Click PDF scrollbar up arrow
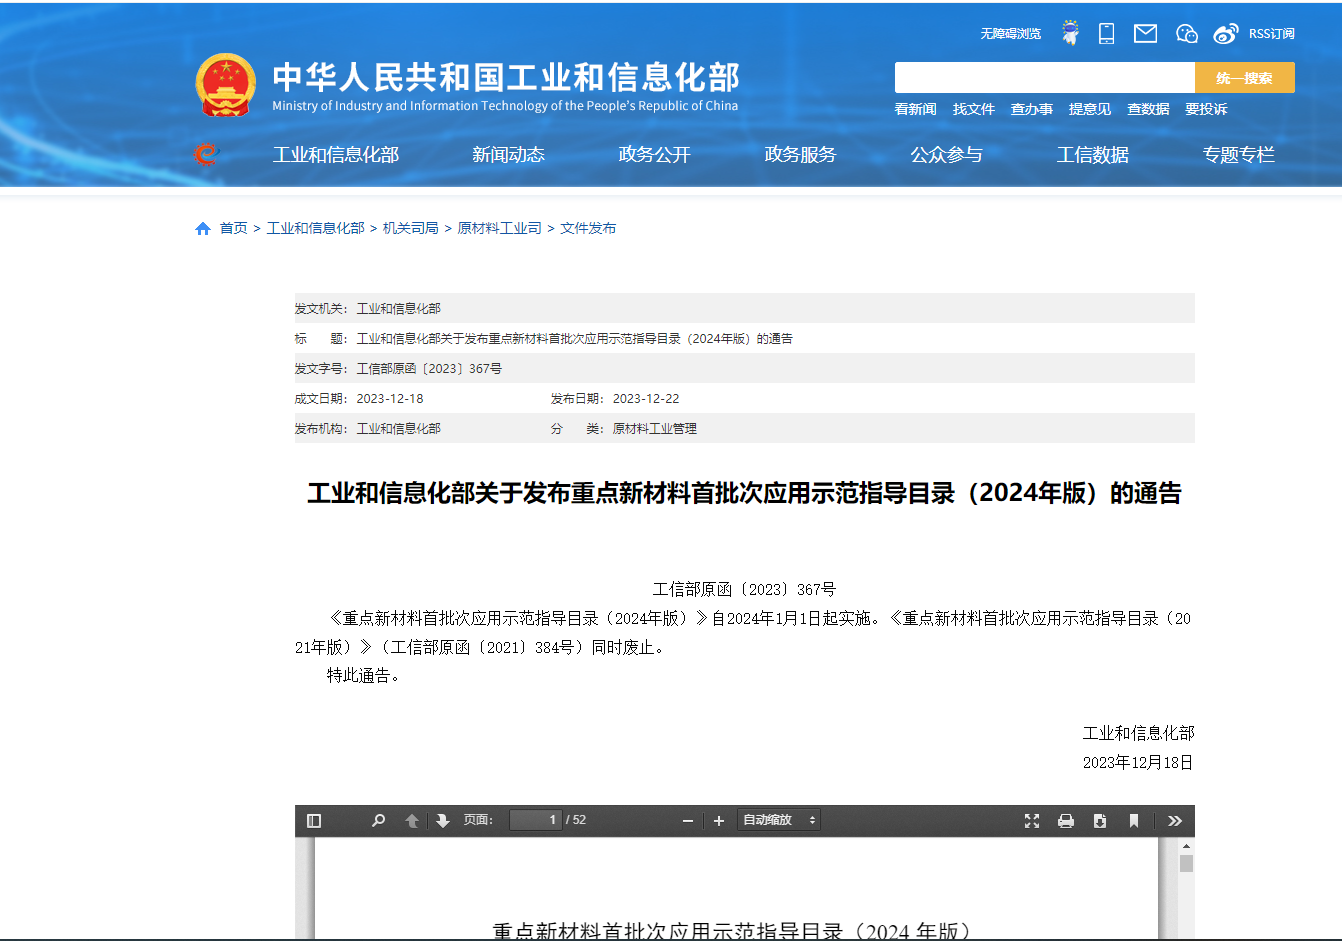The height and width of the screenshot is (941, 1342). point(1186,846)
